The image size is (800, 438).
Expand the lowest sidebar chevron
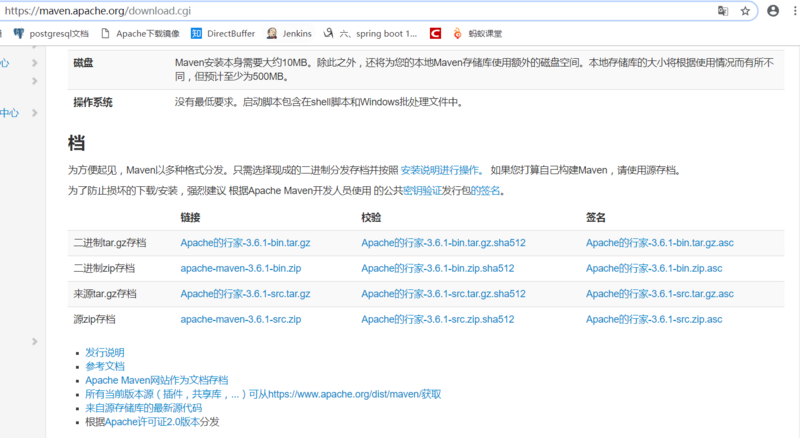pos(35,341)
